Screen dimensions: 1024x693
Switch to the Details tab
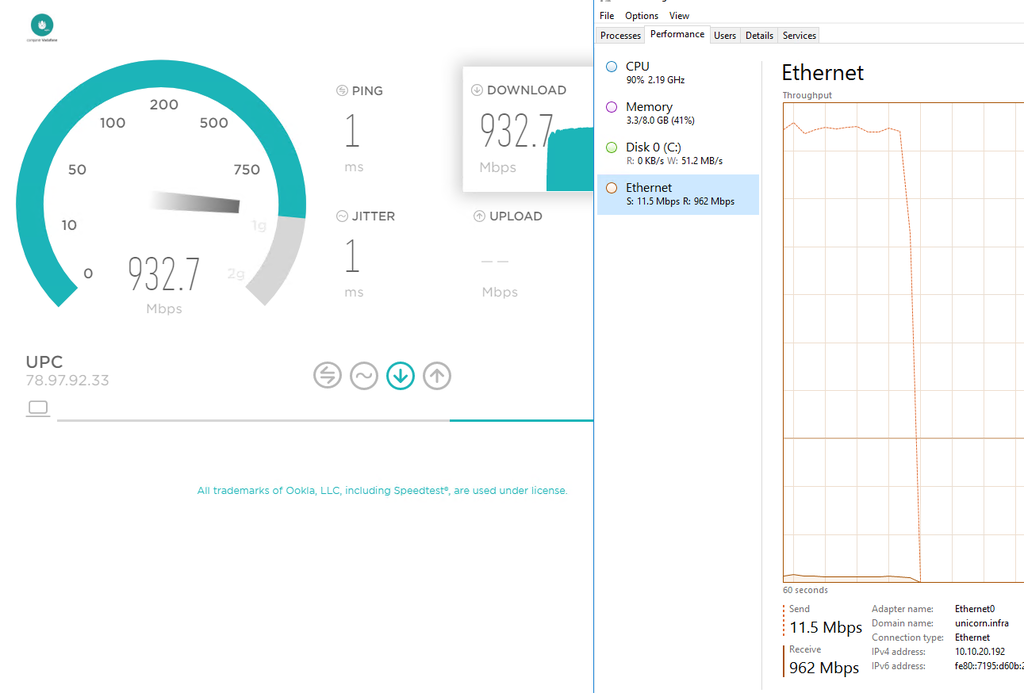(x=759, y=35)
